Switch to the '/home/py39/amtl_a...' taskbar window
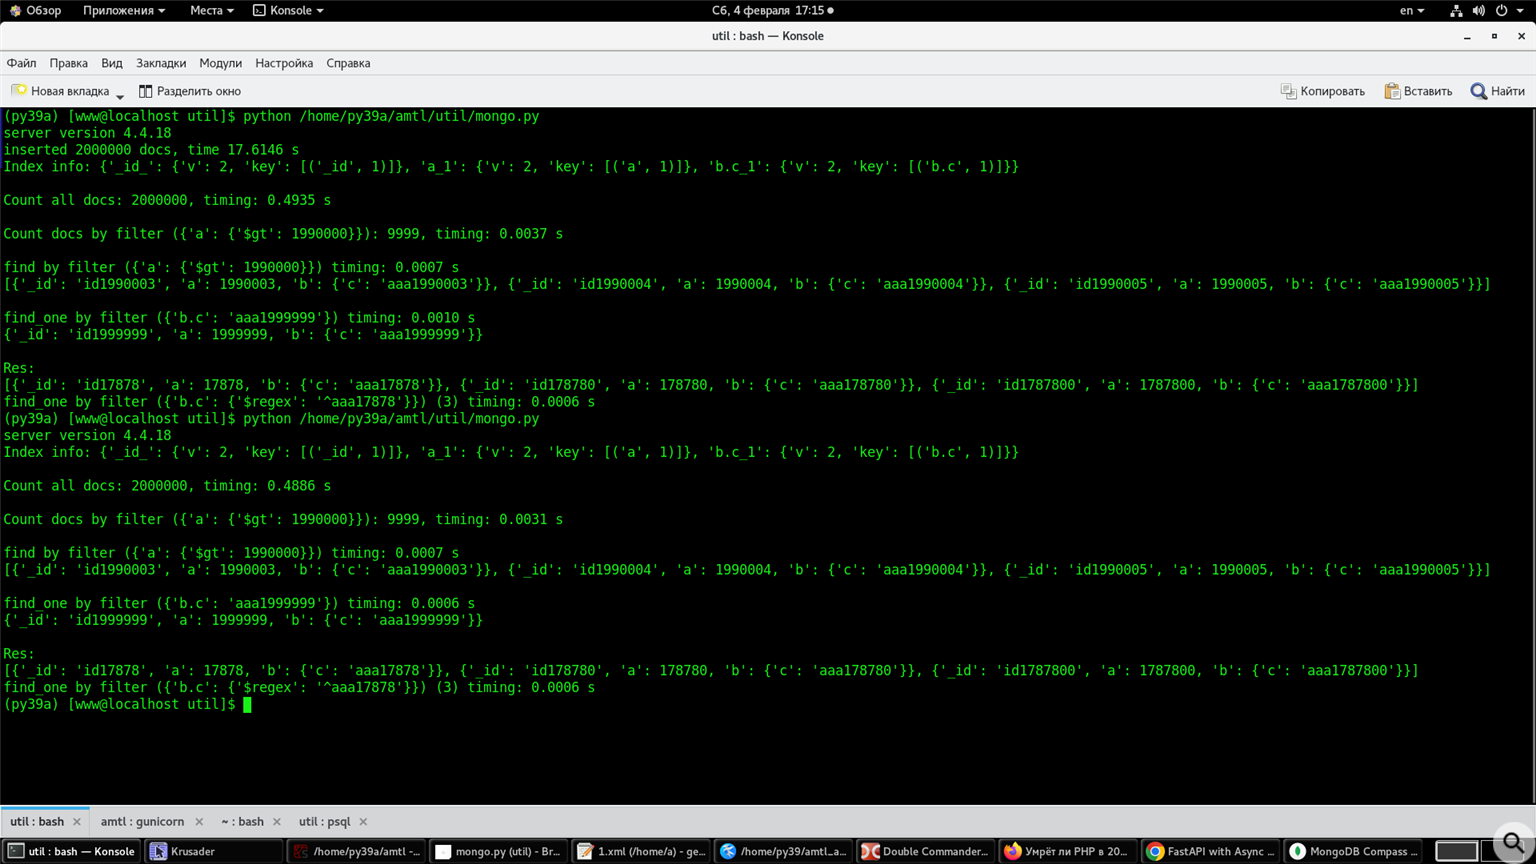Image resolution: width=1536 pixels, height=864 pixels. tap(784, 851)
